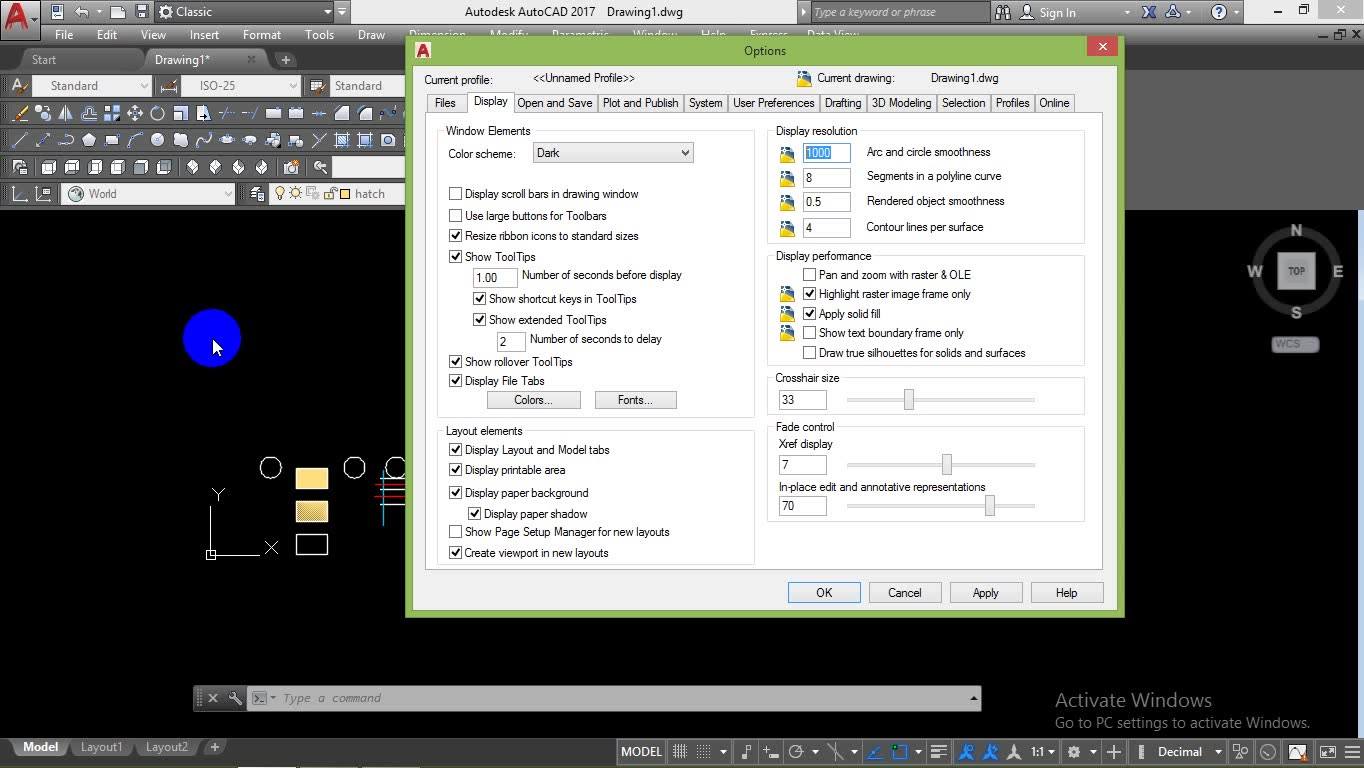Uncheck Display paper shadow

[x=475, y=514]
